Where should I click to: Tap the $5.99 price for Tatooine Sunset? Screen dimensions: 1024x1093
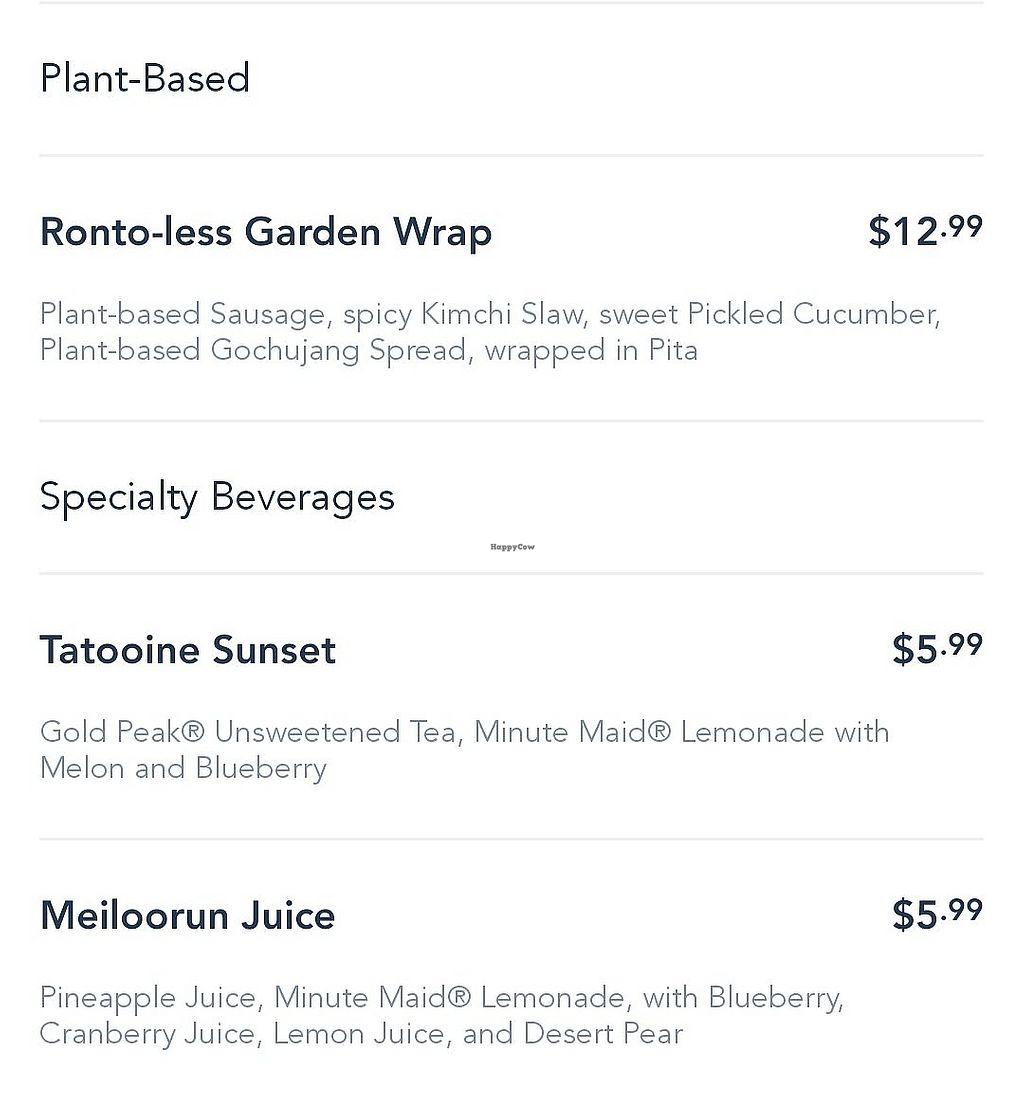point(937,648)
